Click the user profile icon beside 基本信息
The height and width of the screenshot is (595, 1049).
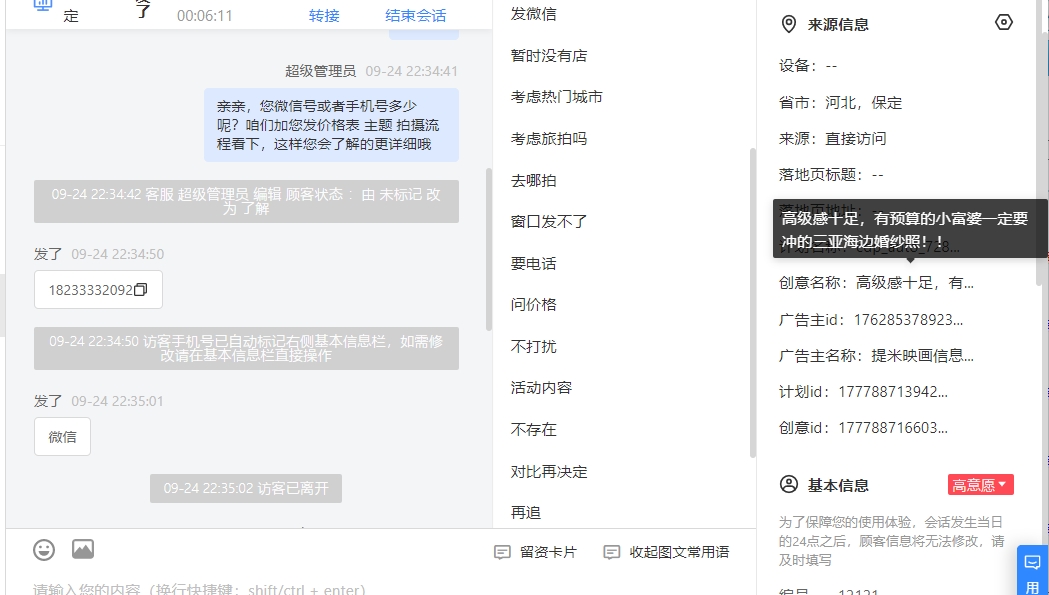789,485
